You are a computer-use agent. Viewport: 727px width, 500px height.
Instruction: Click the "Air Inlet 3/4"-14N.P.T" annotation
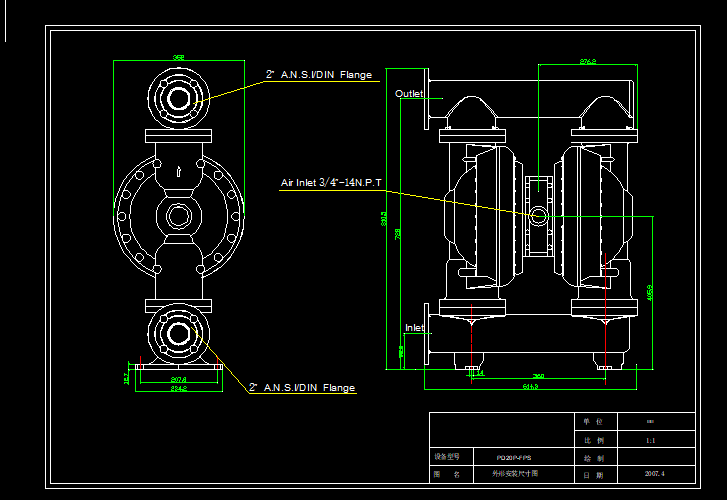click(331, 183)
